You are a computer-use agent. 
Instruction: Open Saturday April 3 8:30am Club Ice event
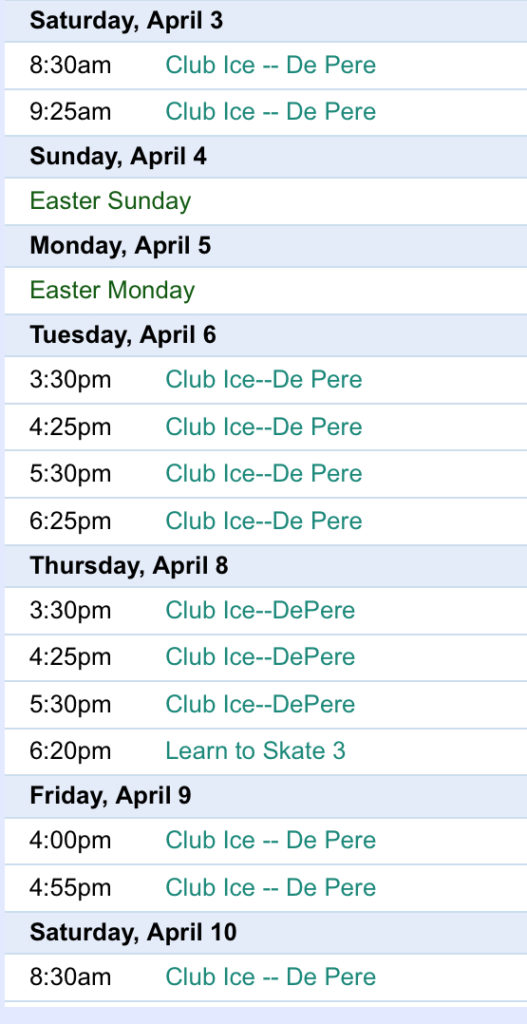[270, 65]
